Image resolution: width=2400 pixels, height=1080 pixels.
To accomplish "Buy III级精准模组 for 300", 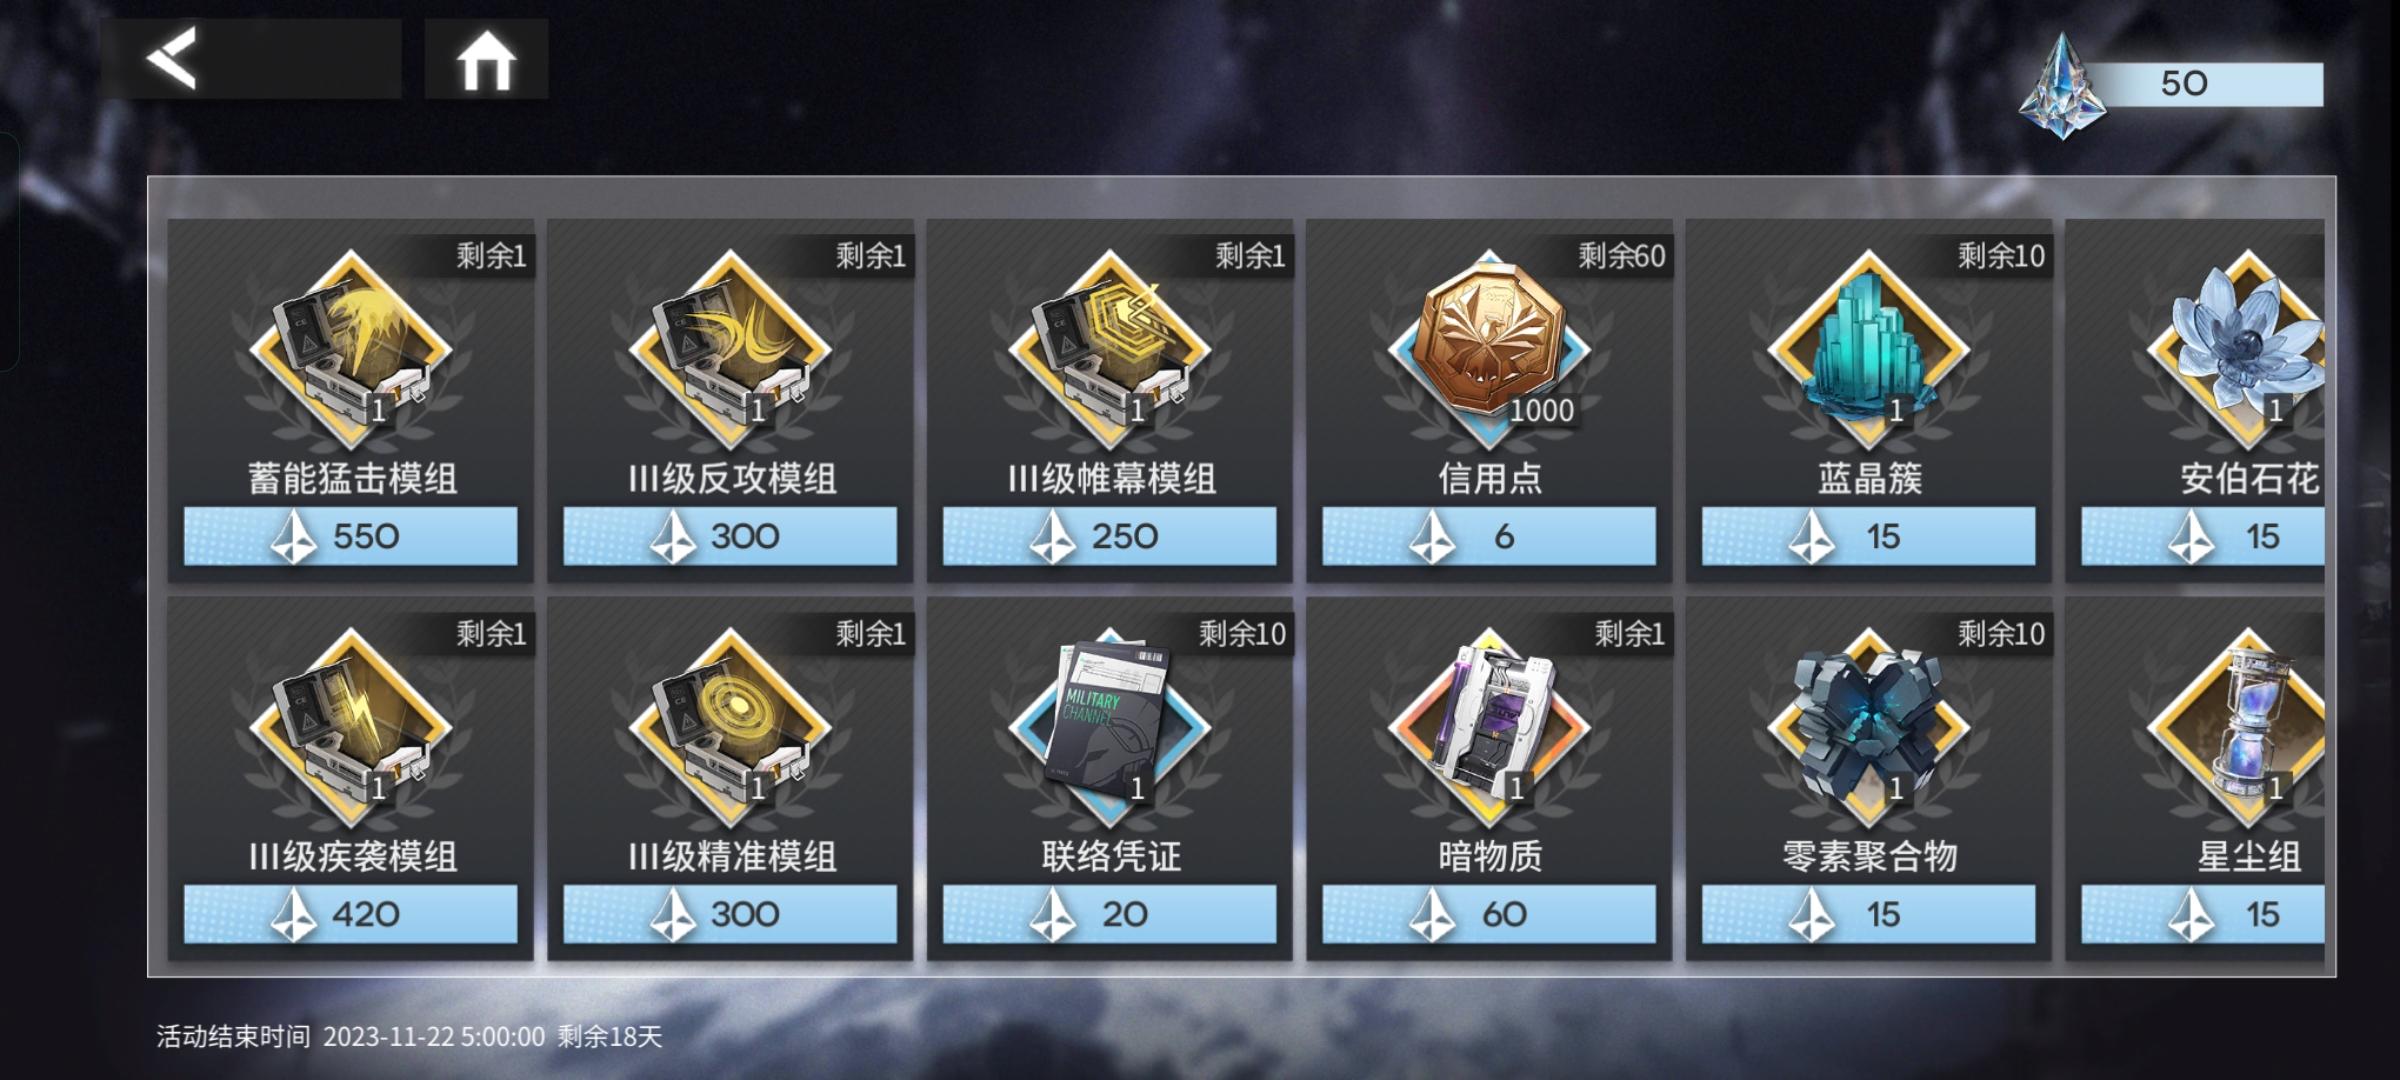I will tap(731, 914).
